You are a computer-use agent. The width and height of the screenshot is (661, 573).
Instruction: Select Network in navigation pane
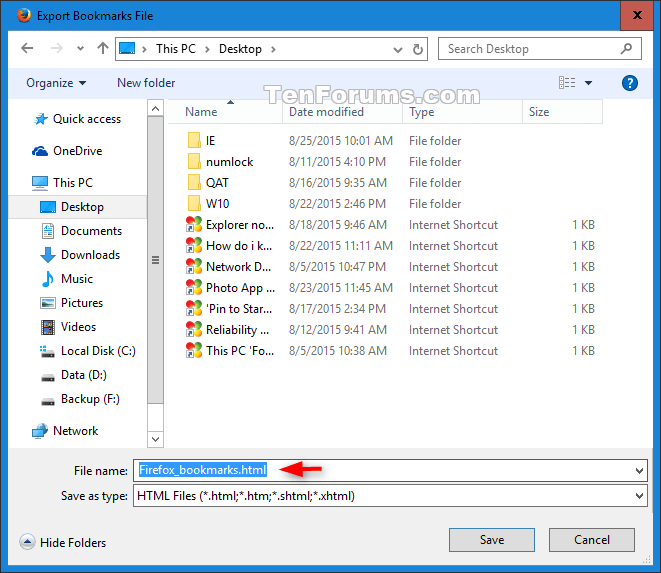[x=65, y=431]
